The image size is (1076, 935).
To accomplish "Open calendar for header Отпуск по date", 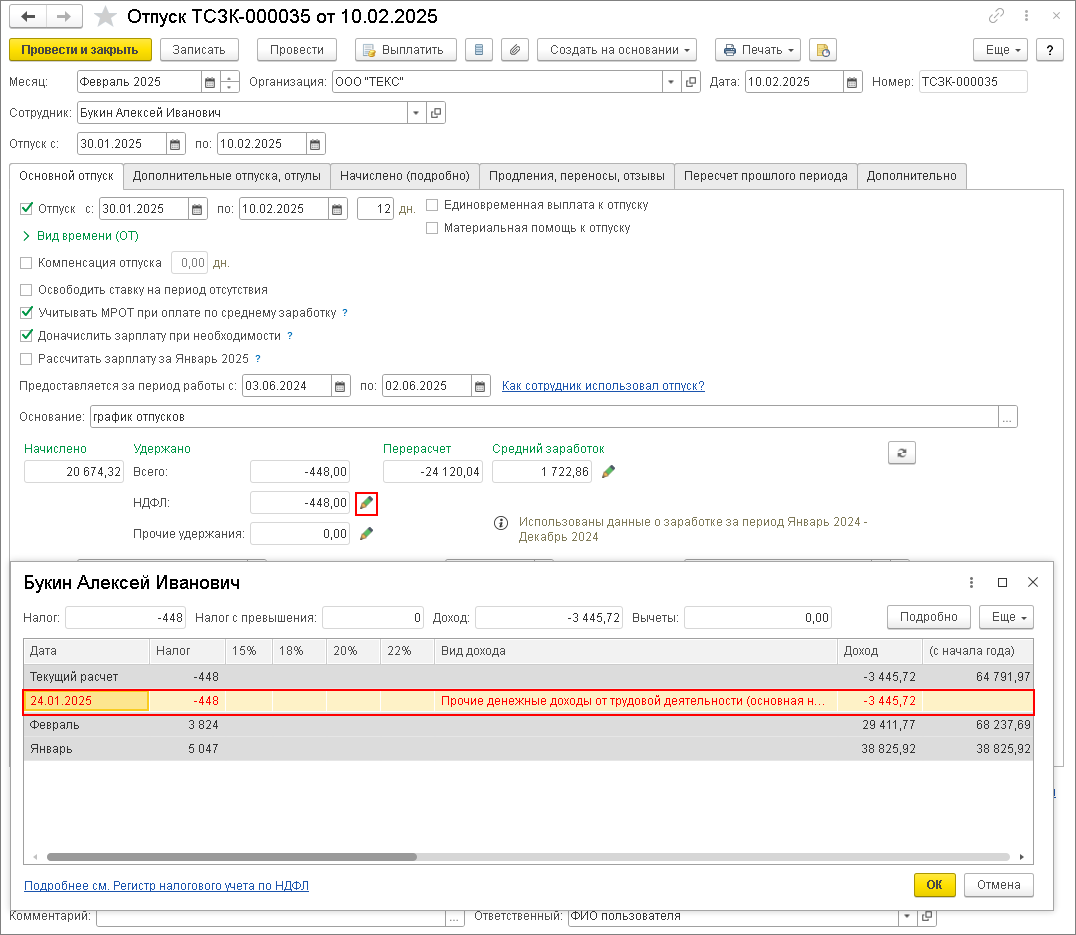I will (315, 143).
